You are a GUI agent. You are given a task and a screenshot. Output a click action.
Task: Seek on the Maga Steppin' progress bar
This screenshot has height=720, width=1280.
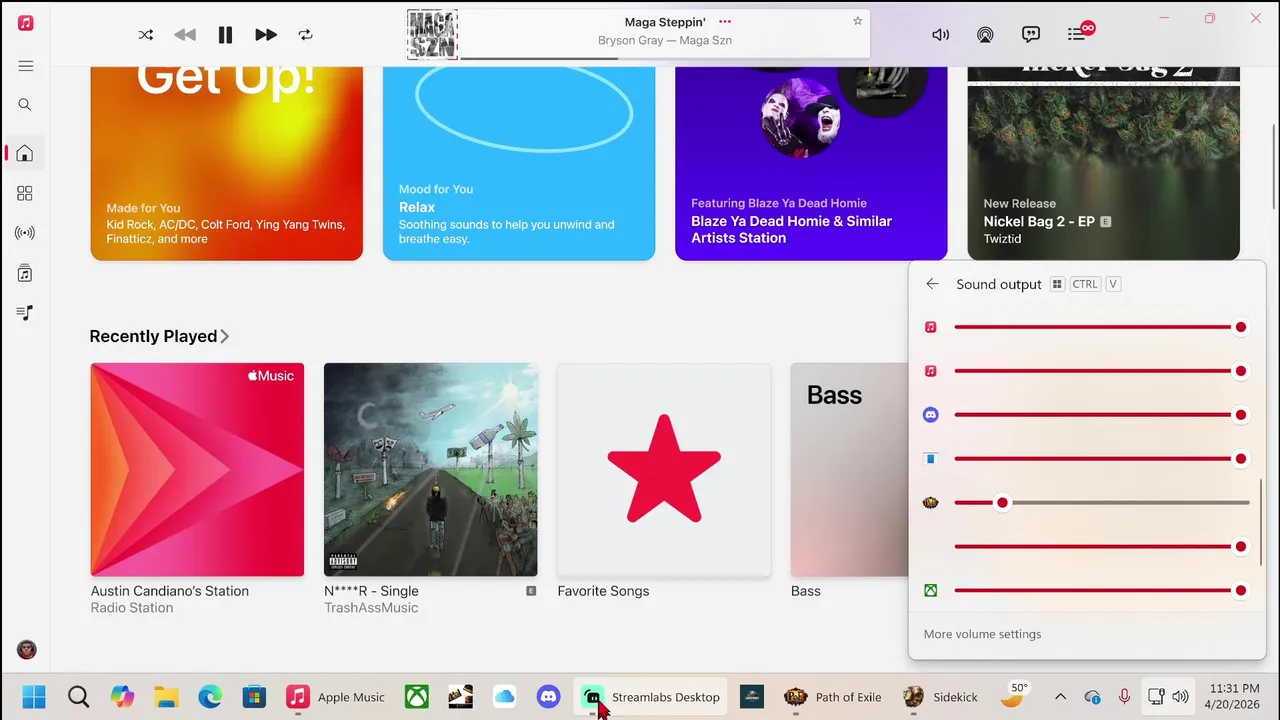664,58
